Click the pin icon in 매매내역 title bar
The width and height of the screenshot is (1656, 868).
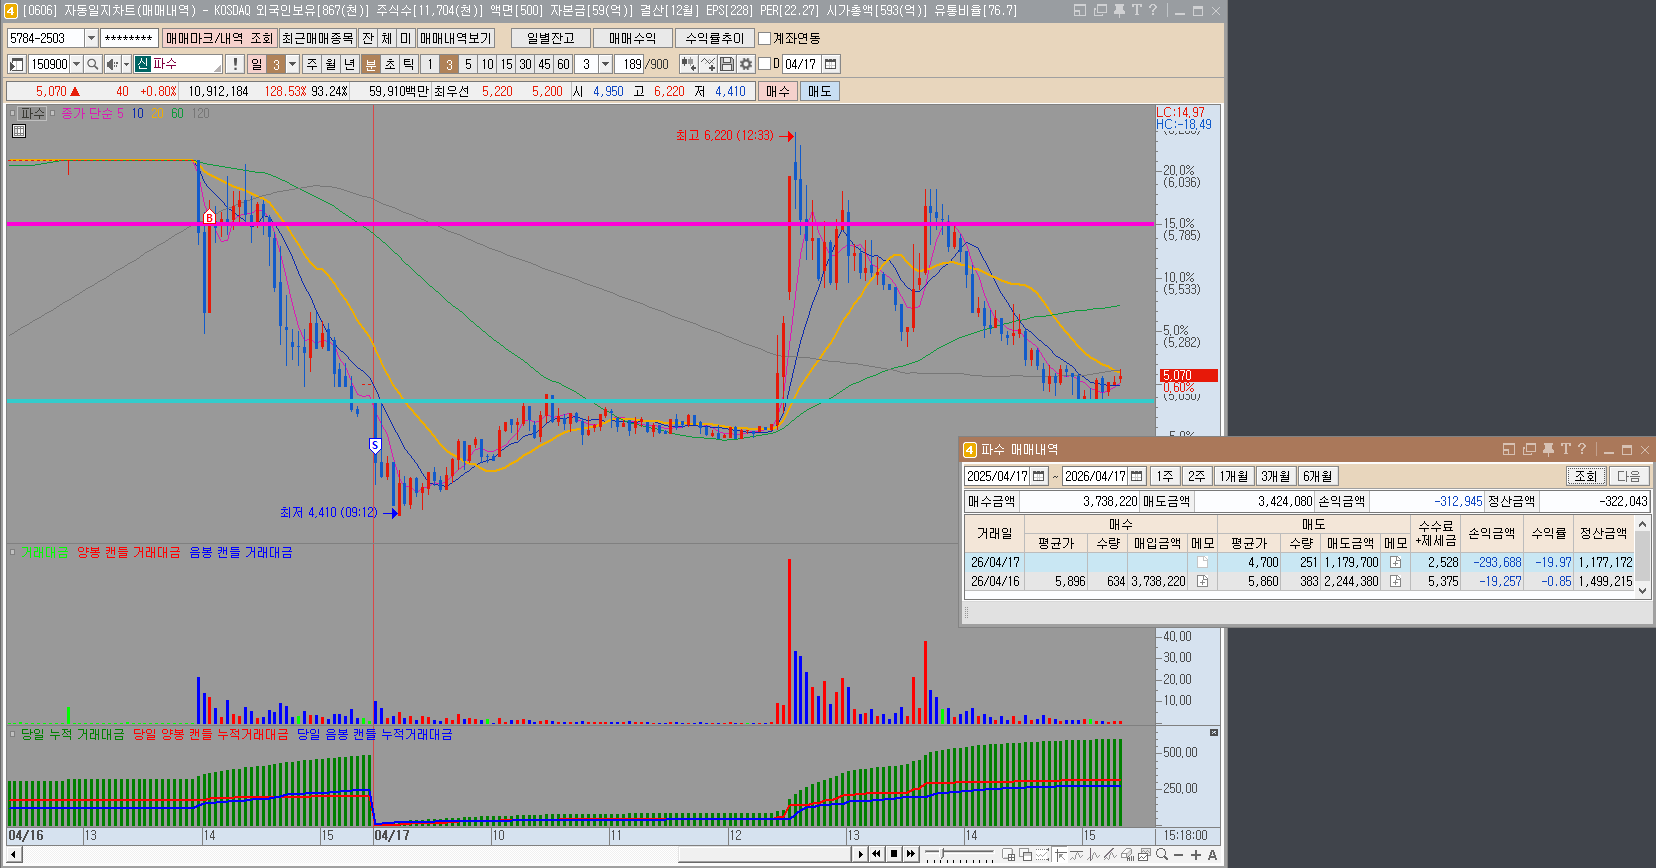click(1548, 450)
